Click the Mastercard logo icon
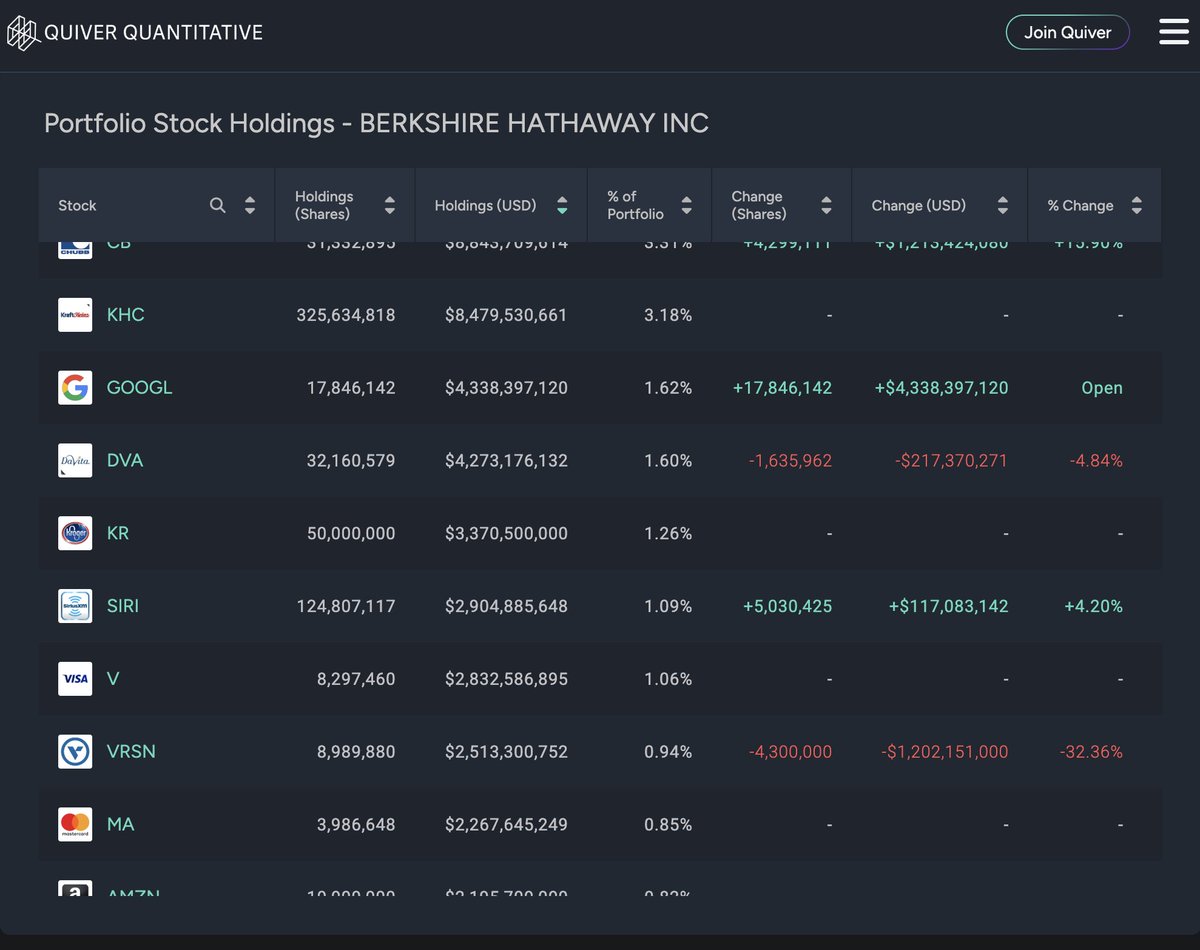Image resolution: width=1200 pixels, height=950 pixels. (75, 825)
